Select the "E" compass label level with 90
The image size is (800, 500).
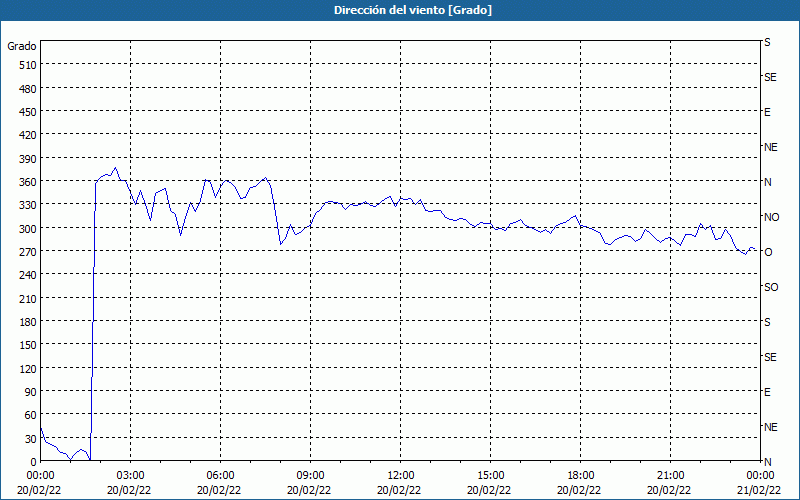(767, 392)
